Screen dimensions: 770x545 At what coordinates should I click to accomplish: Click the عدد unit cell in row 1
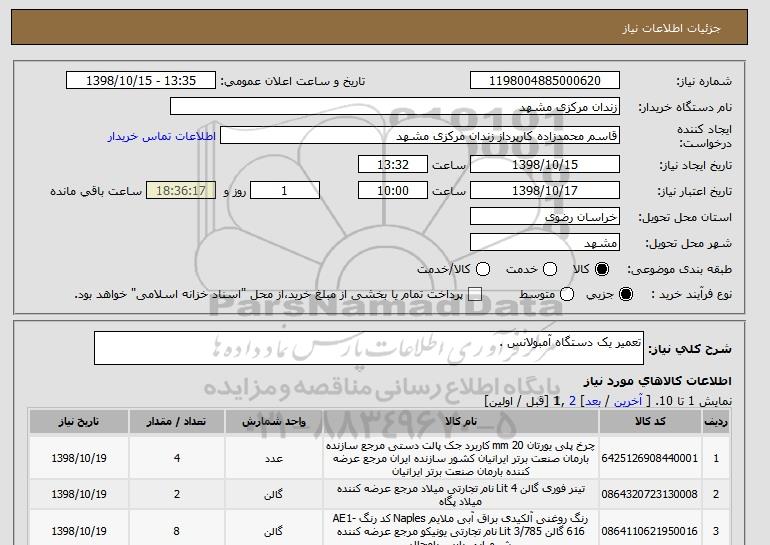(x=274, y=458)
